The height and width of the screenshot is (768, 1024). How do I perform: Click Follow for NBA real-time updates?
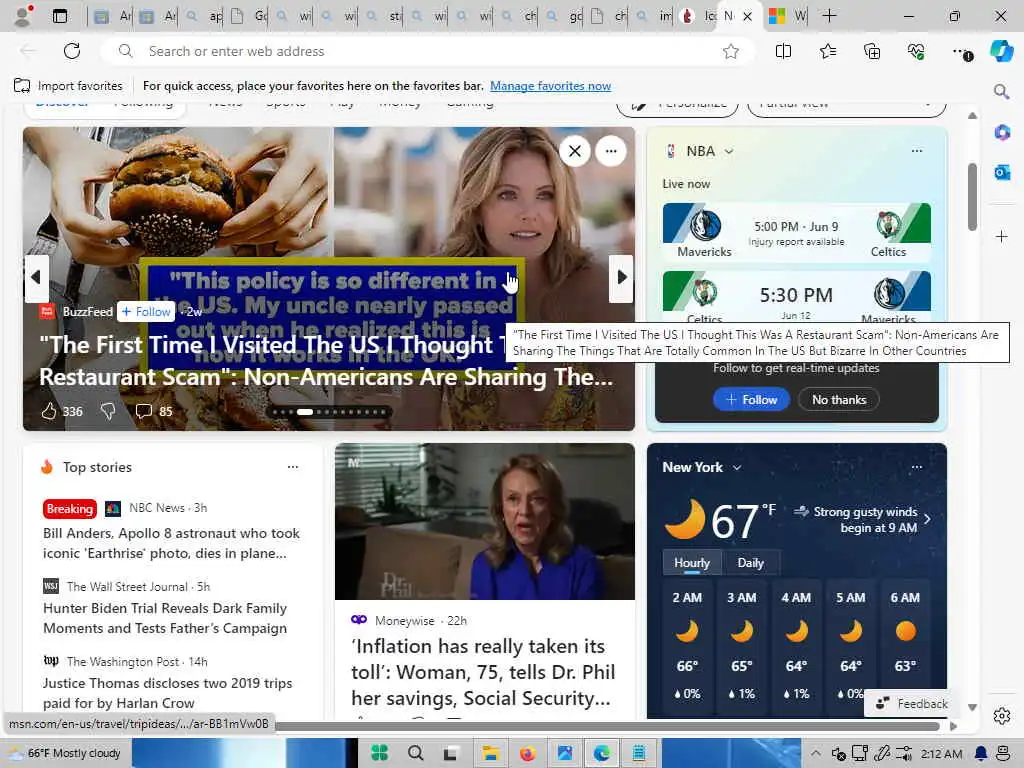coord(751,399)
